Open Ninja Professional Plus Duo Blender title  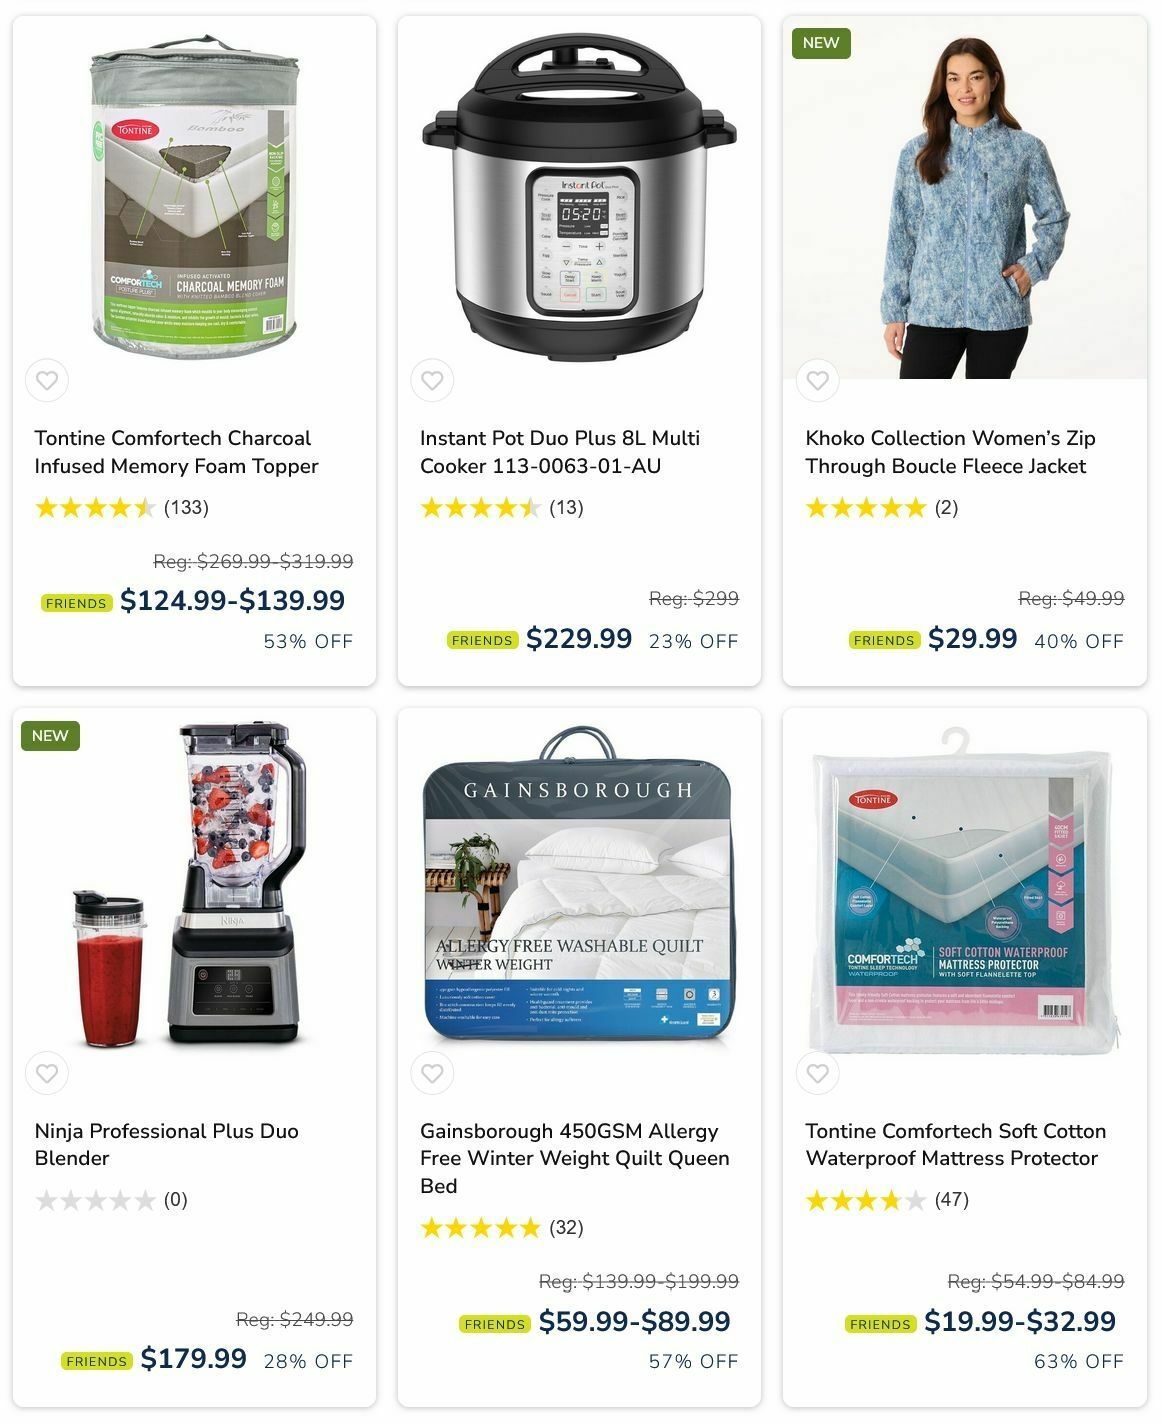click(166, 1144)
